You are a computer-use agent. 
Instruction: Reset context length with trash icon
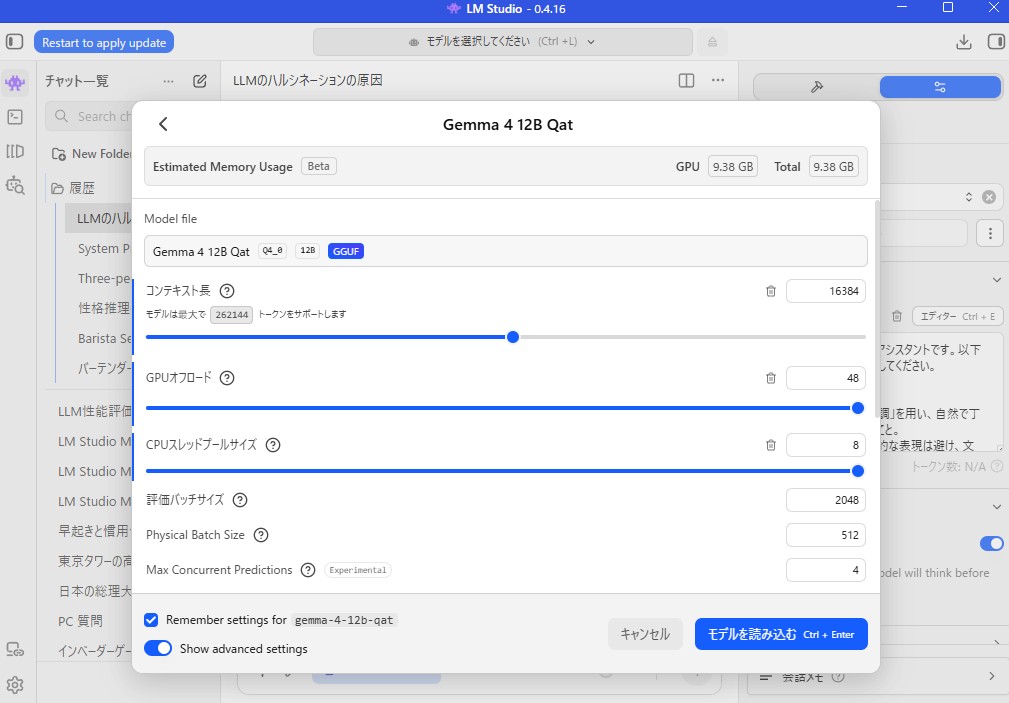click(770, 291)
